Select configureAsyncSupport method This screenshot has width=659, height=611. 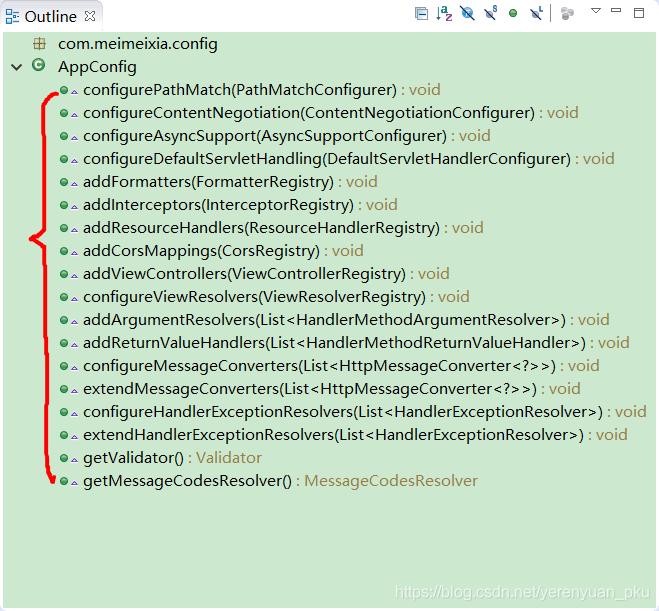tap(287, 136)
